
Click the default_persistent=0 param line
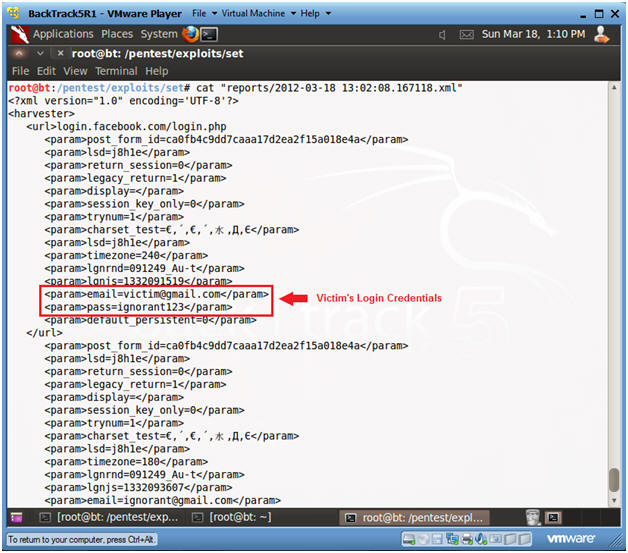(150, 320)
